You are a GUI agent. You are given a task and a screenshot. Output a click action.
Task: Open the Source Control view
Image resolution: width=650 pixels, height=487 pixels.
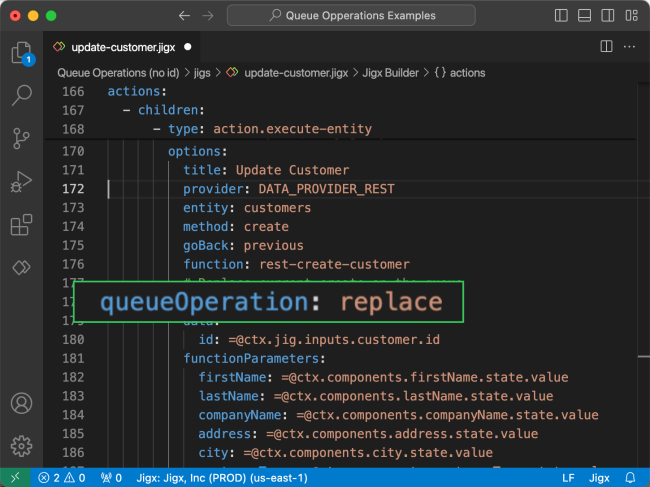coord(21,139)
